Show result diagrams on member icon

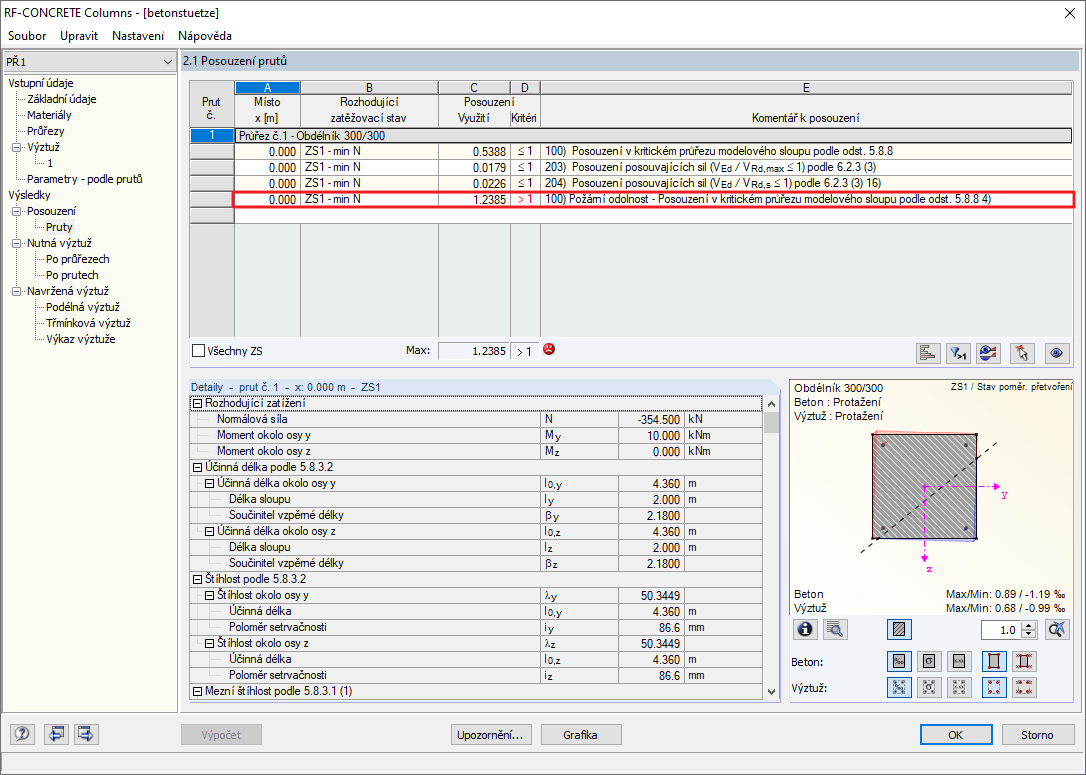pyautogui.click(x=988, y=353)
